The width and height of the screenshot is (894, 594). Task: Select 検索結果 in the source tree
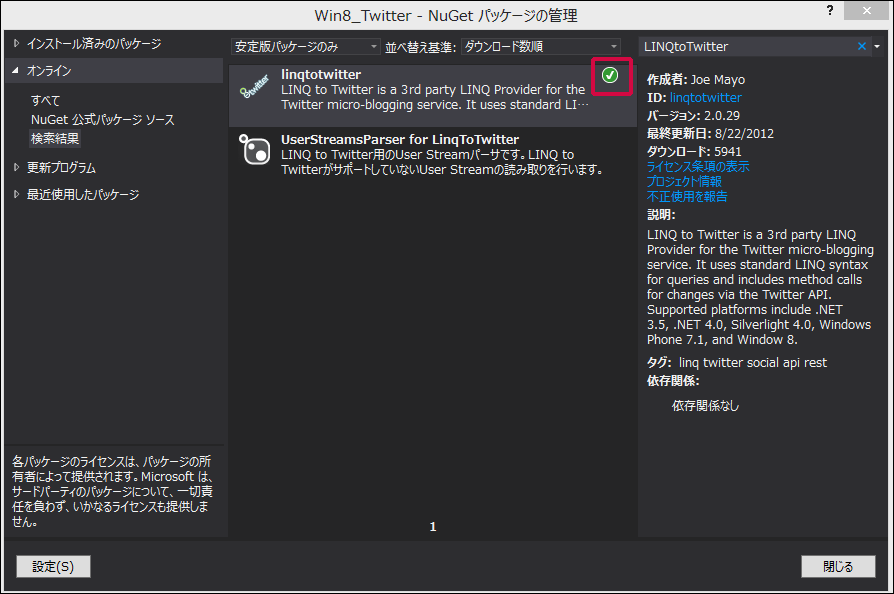(x=55, y=138)
